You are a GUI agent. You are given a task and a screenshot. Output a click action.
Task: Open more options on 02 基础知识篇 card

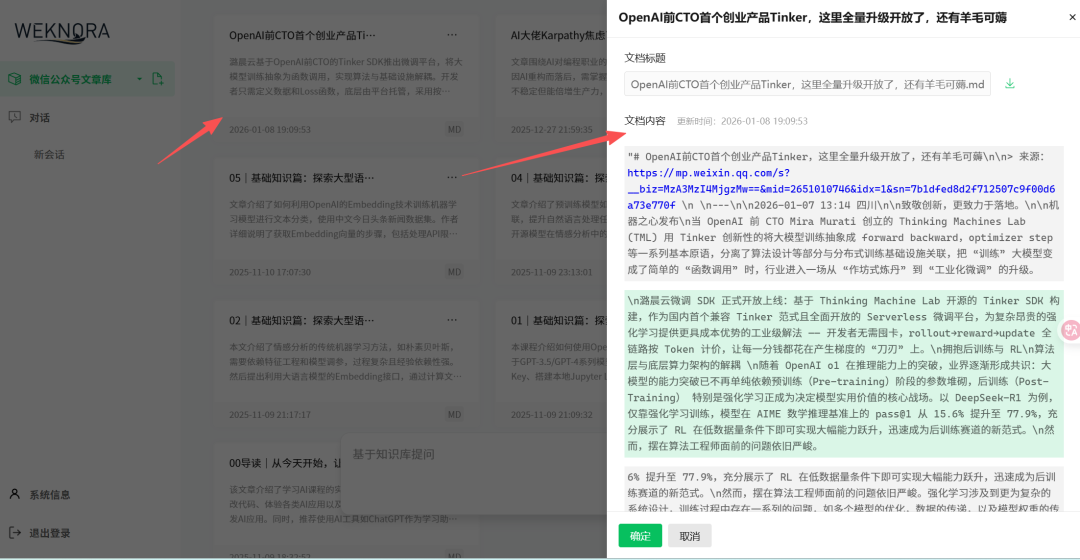tap(452, 320)
